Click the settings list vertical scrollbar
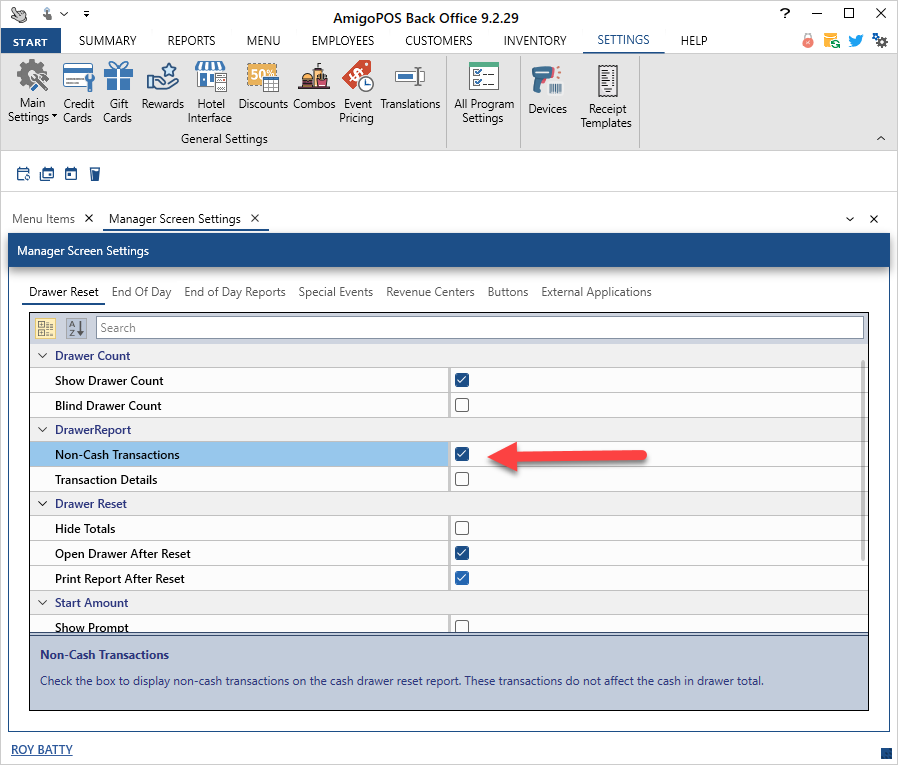 click(x=863, y=460)
